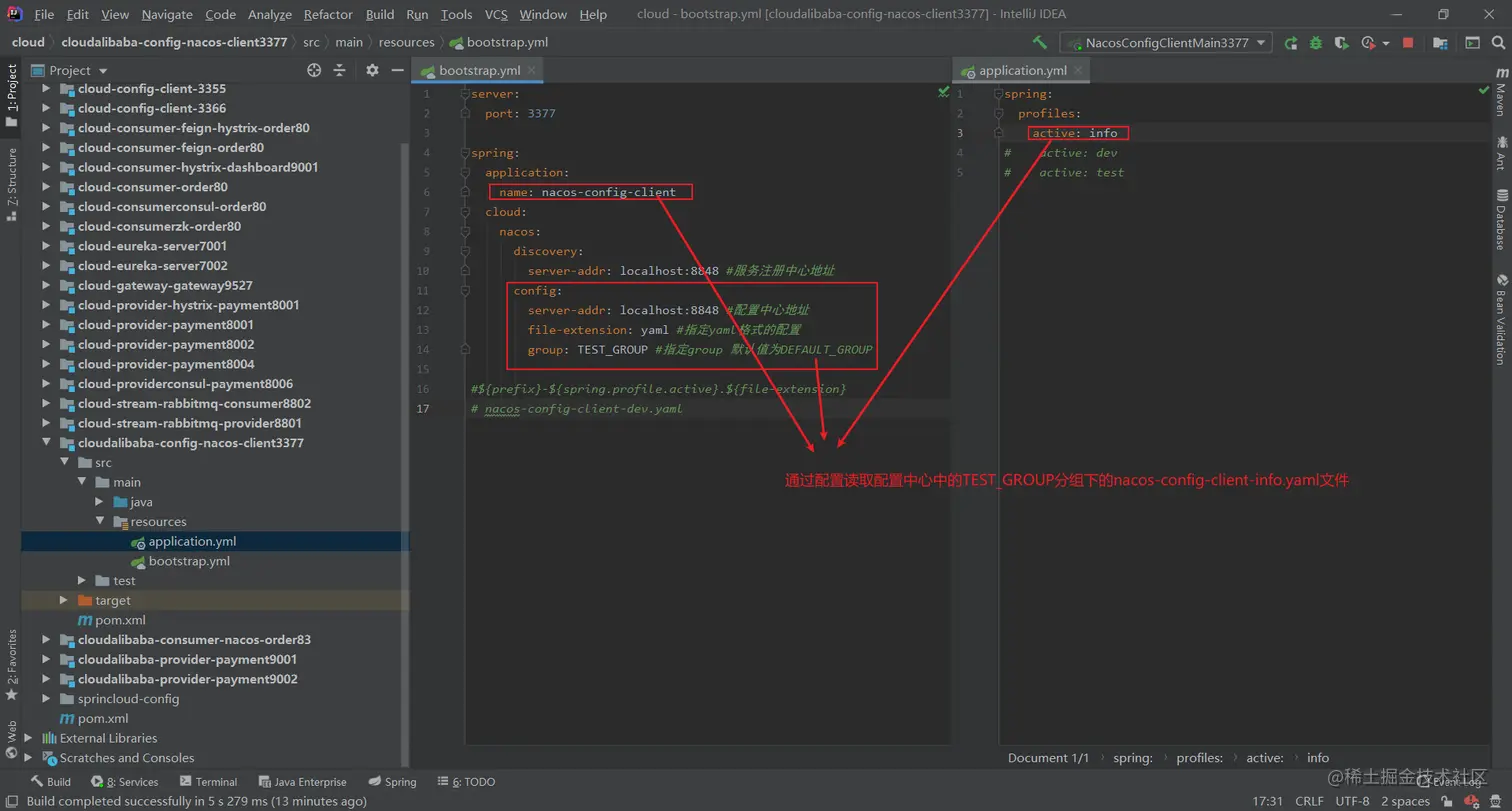Open Project panel settings gear
The width and height of the screenshot is (1512, 811).
click(x=372, y=70)
